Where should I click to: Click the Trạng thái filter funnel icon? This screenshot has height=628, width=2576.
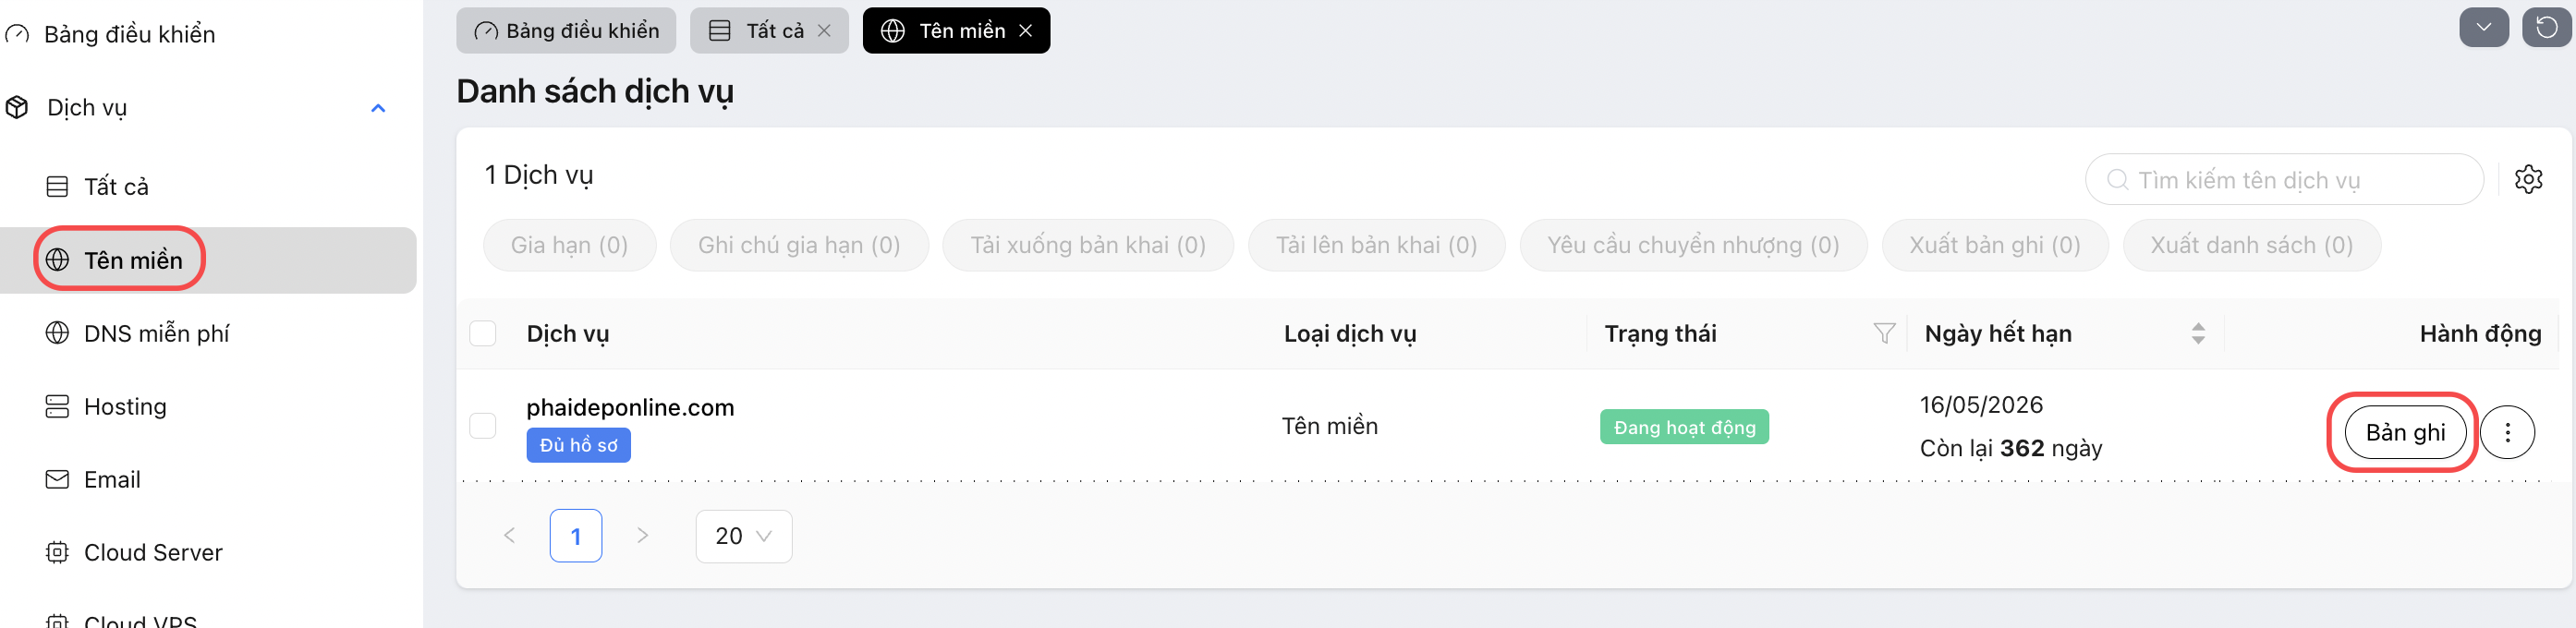tap(1884, 334)
